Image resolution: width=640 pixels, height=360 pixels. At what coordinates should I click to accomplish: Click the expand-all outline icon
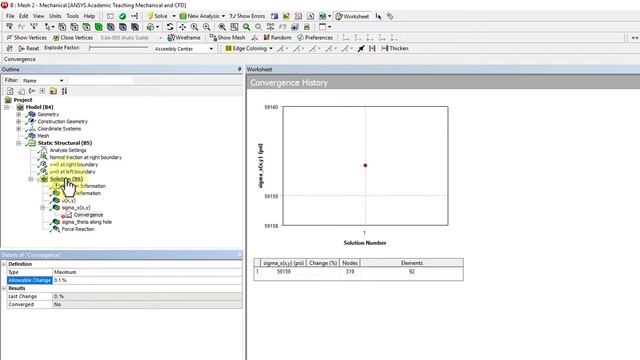click(42, 91)
